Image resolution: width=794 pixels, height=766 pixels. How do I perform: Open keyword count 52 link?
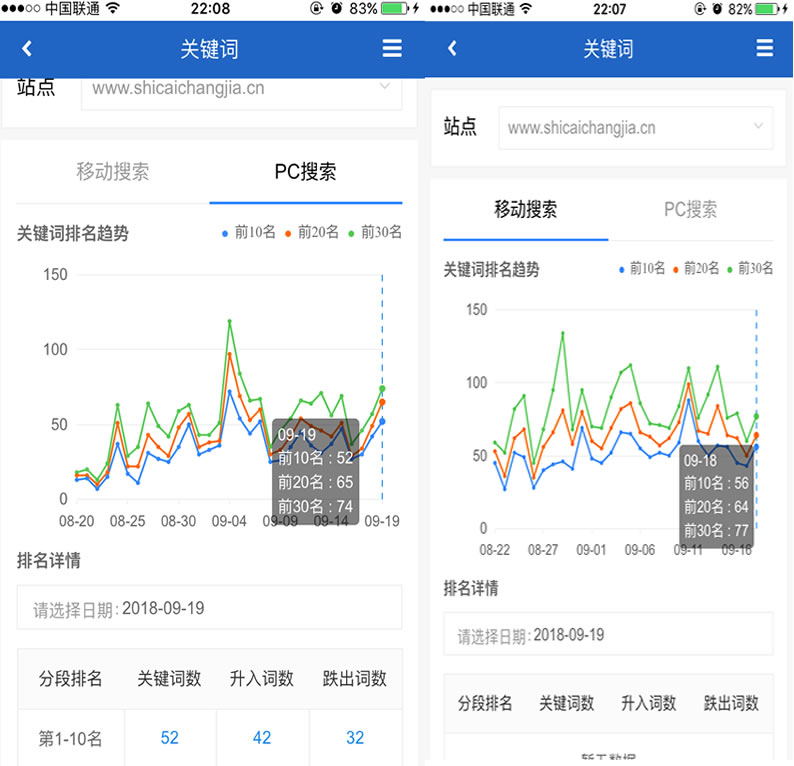click(x=169, y=738)
